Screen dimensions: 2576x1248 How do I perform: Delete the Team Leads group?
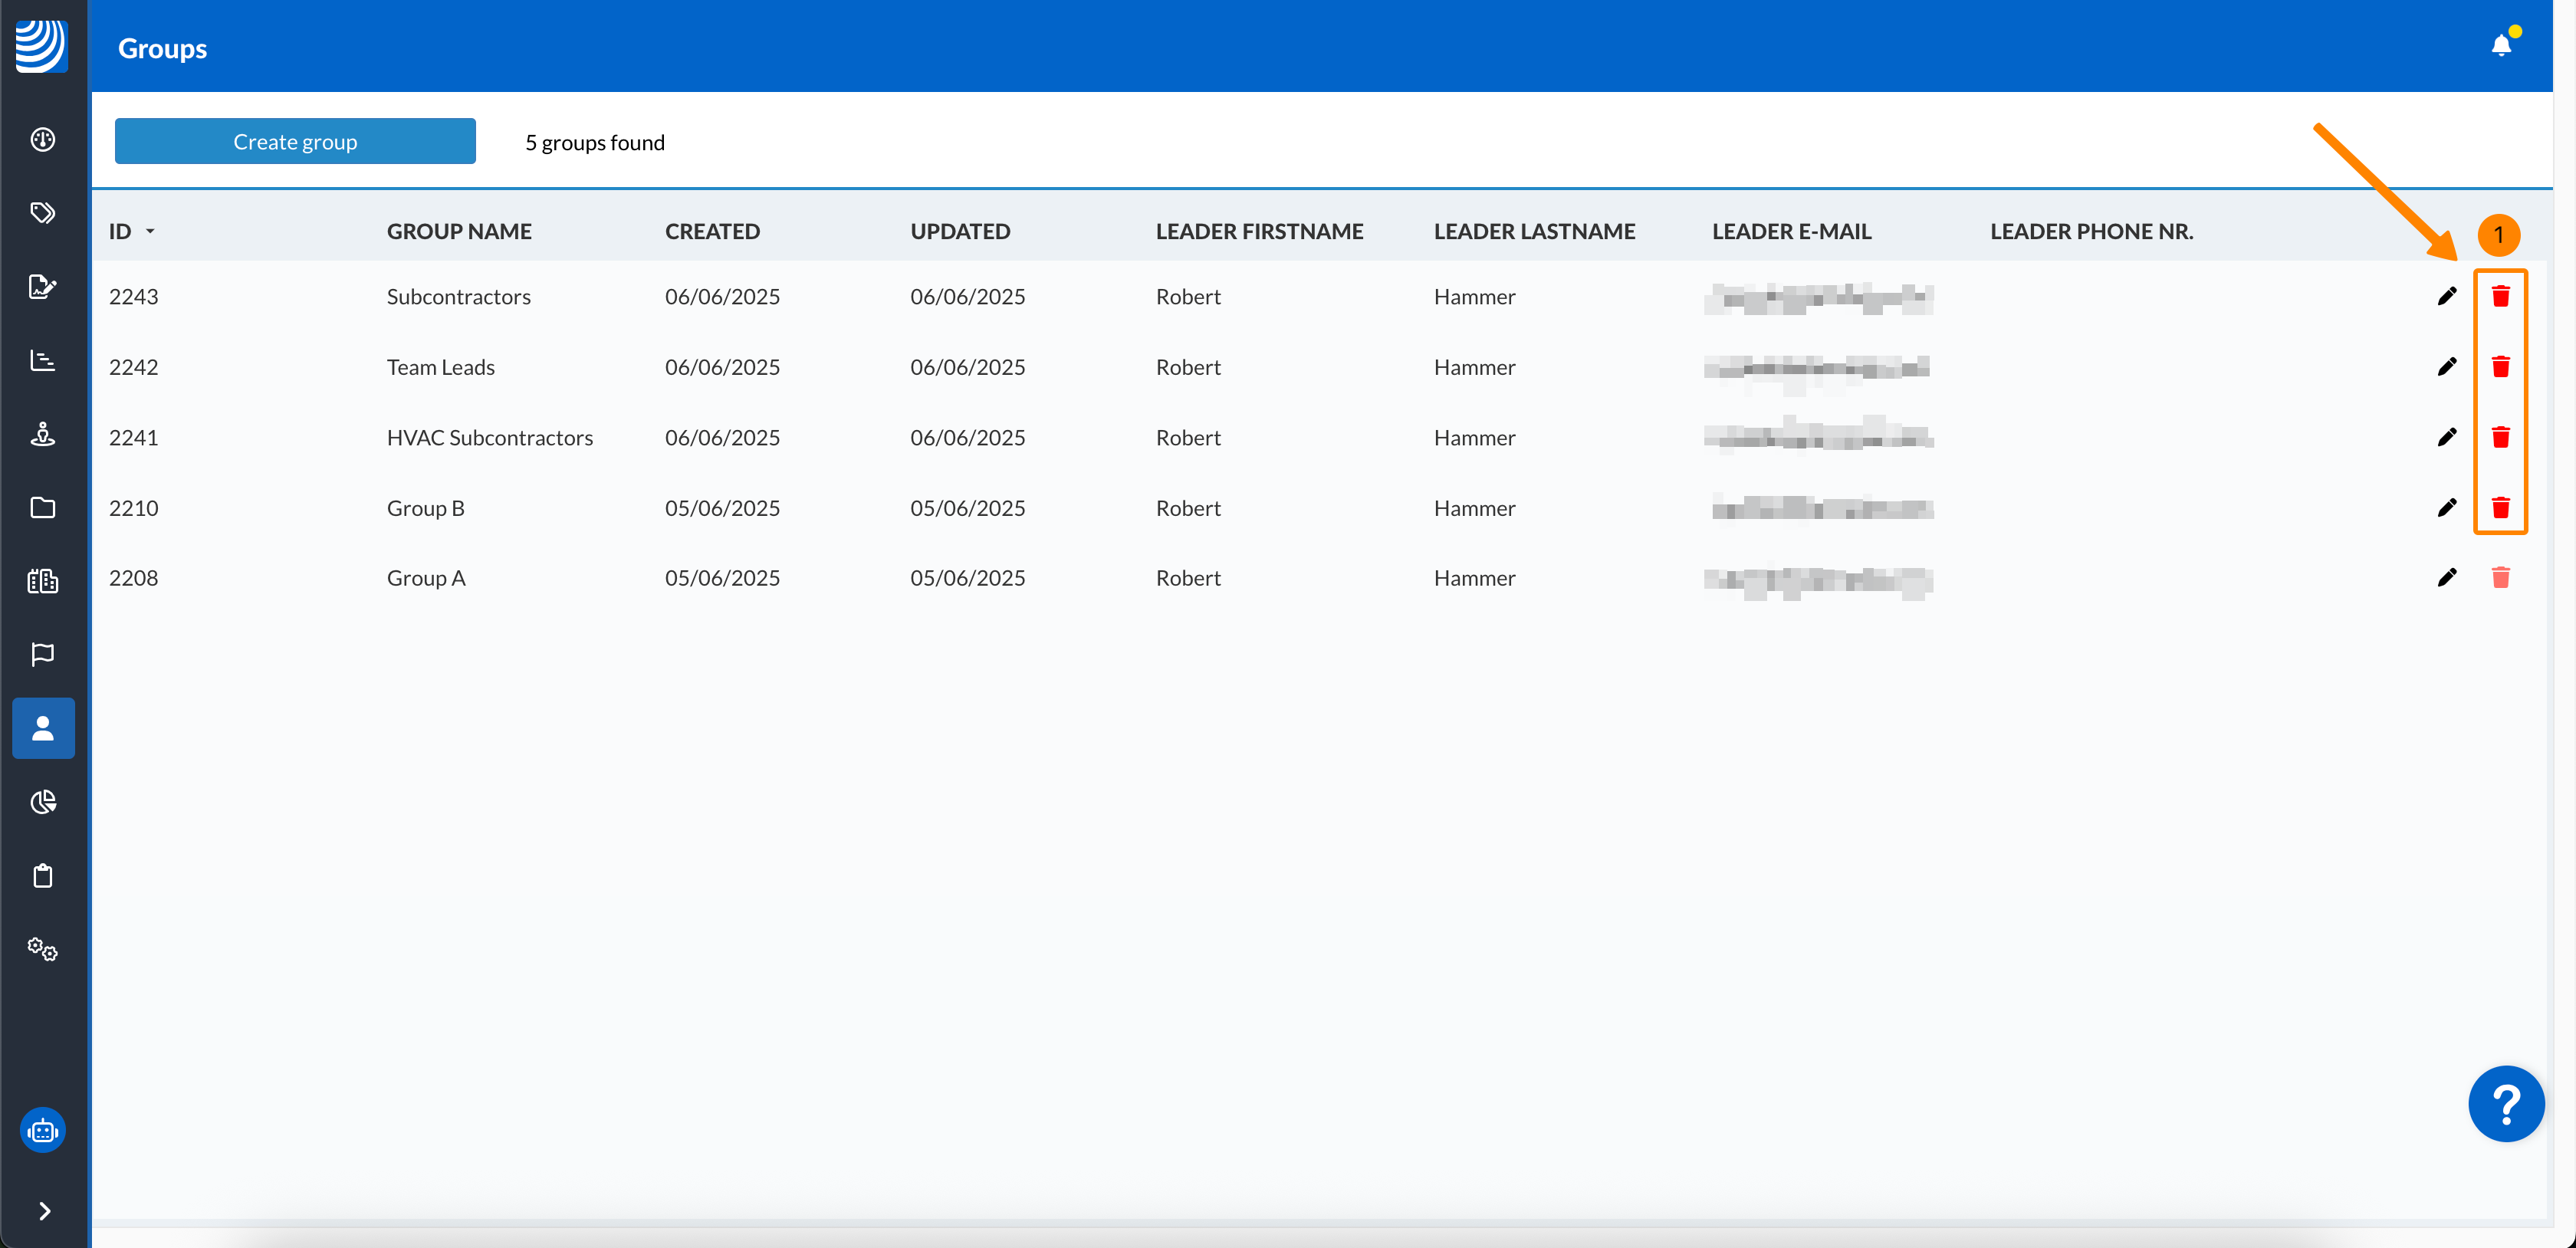(x=2500, y=367)
